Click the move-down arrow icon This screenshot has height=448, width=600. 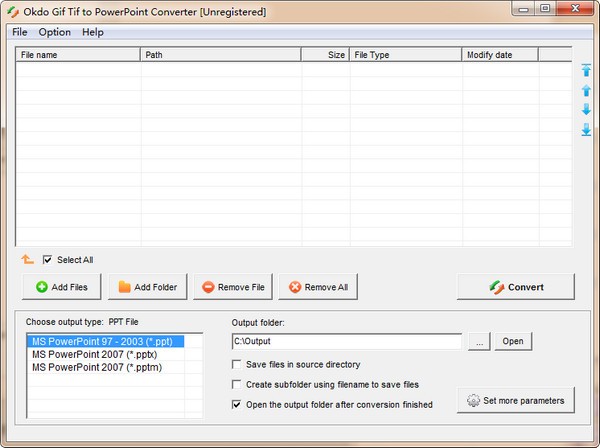pos(586,109)
